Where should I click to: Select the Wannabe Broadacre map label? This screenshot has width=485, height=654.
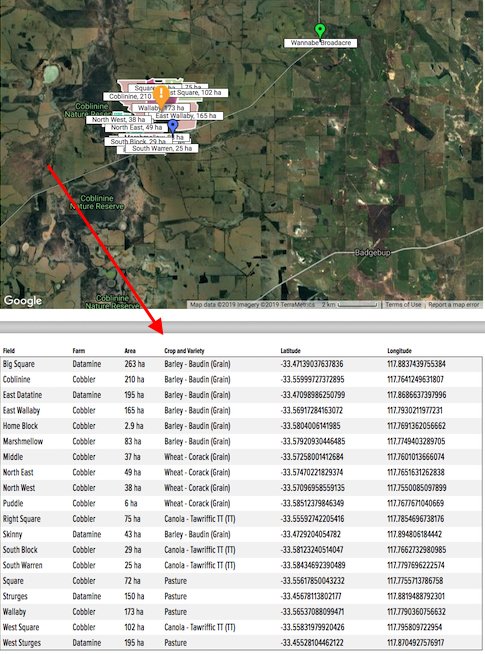click(x=320, y=43)
